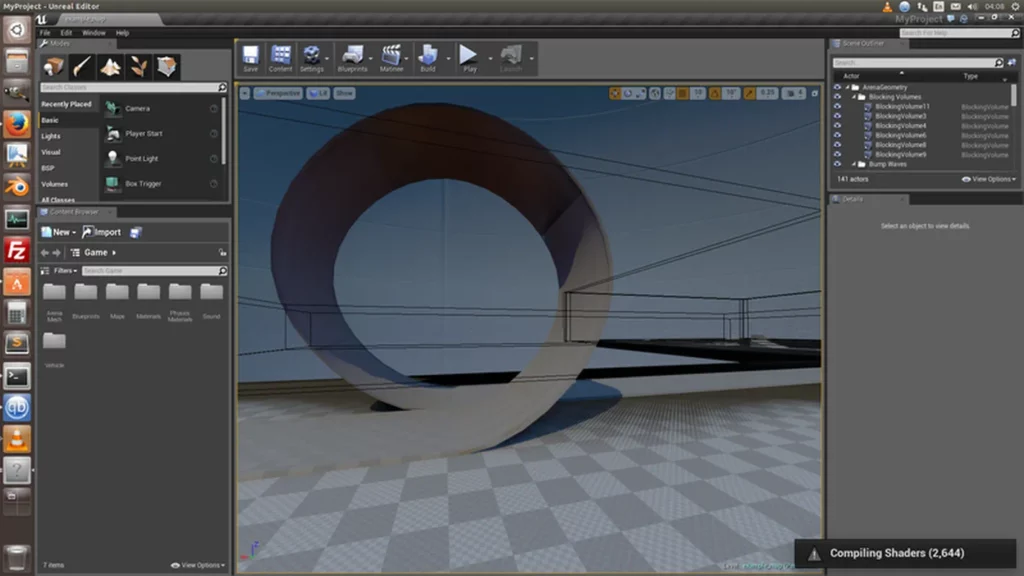This screenshot has height=576, width=1024.
Task: Click the Build lighting icon
Action: [428, 56]
